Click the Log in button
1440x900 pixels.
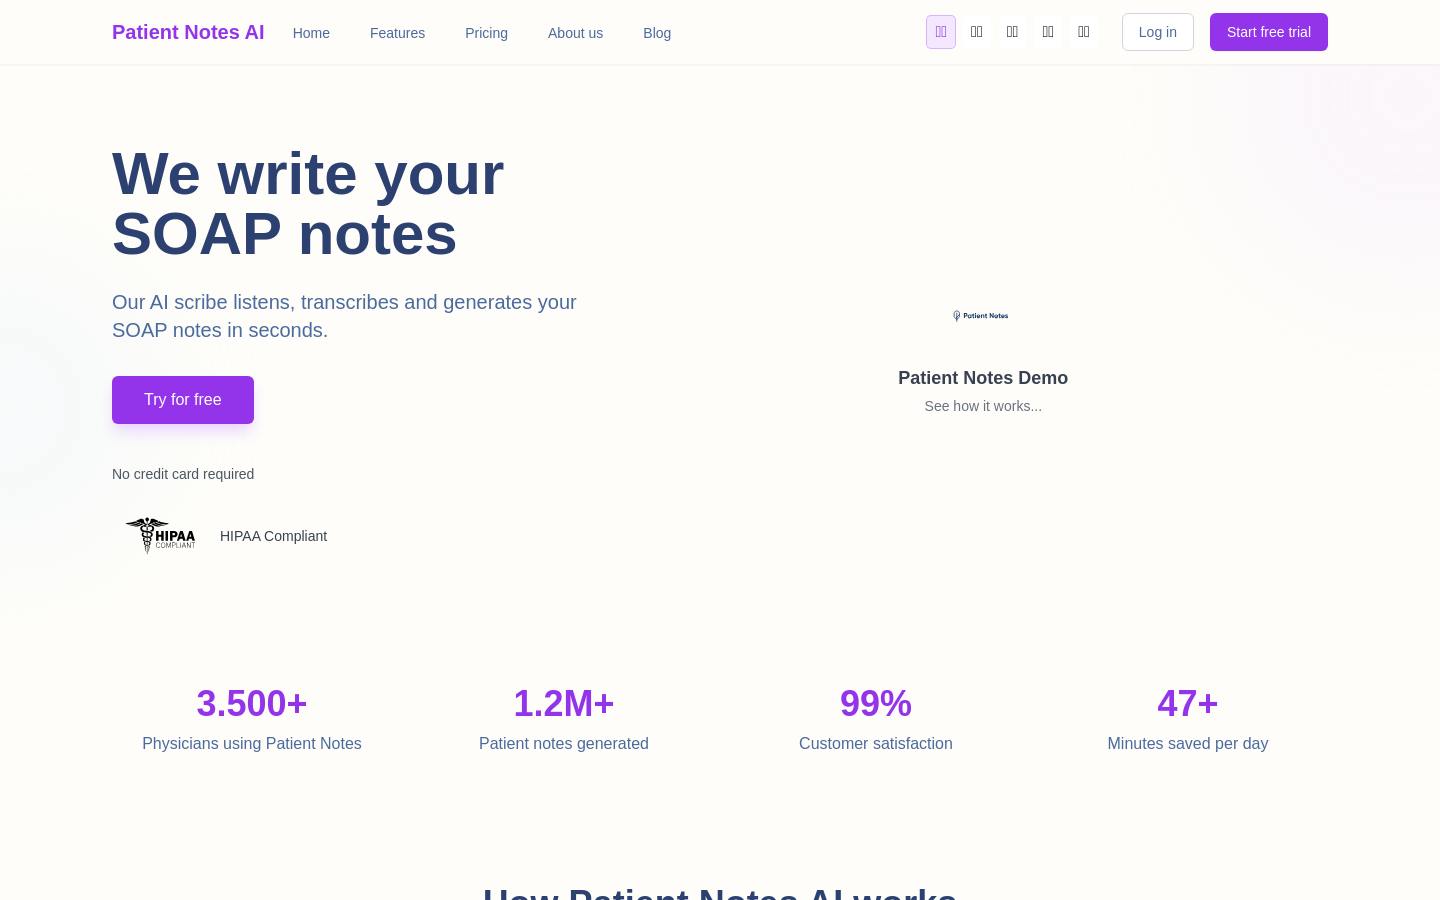click(x=1158, y=32)
